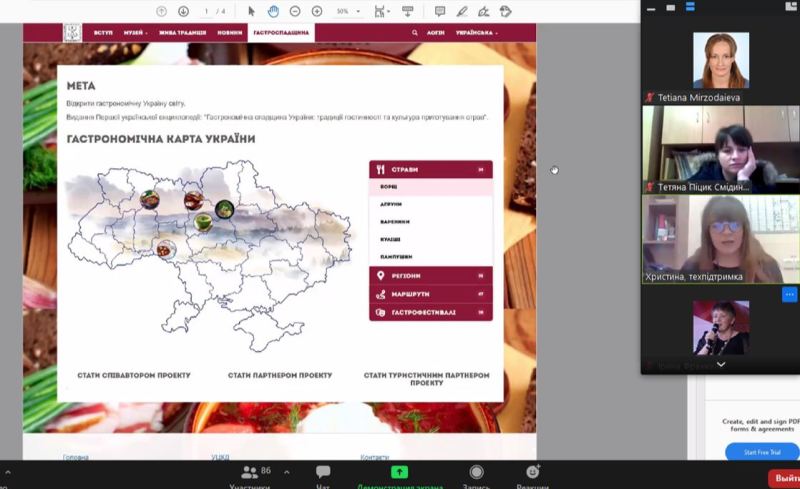800x489 pixels.
Task: Select Tetiana Mirzodaieva video thumbnail
Action: click(721, 60)
